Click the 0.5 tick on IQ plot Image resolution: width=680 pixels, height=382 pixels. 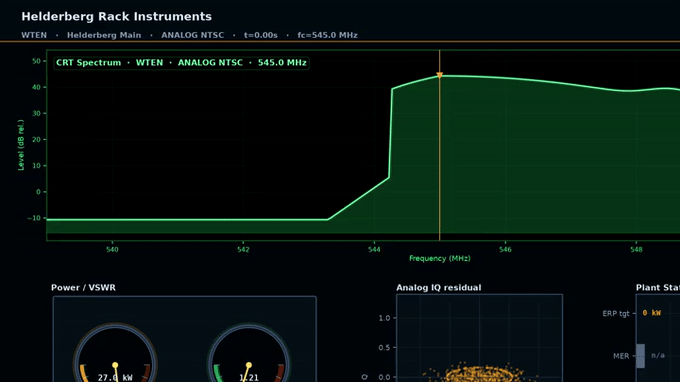coord(384,348)
